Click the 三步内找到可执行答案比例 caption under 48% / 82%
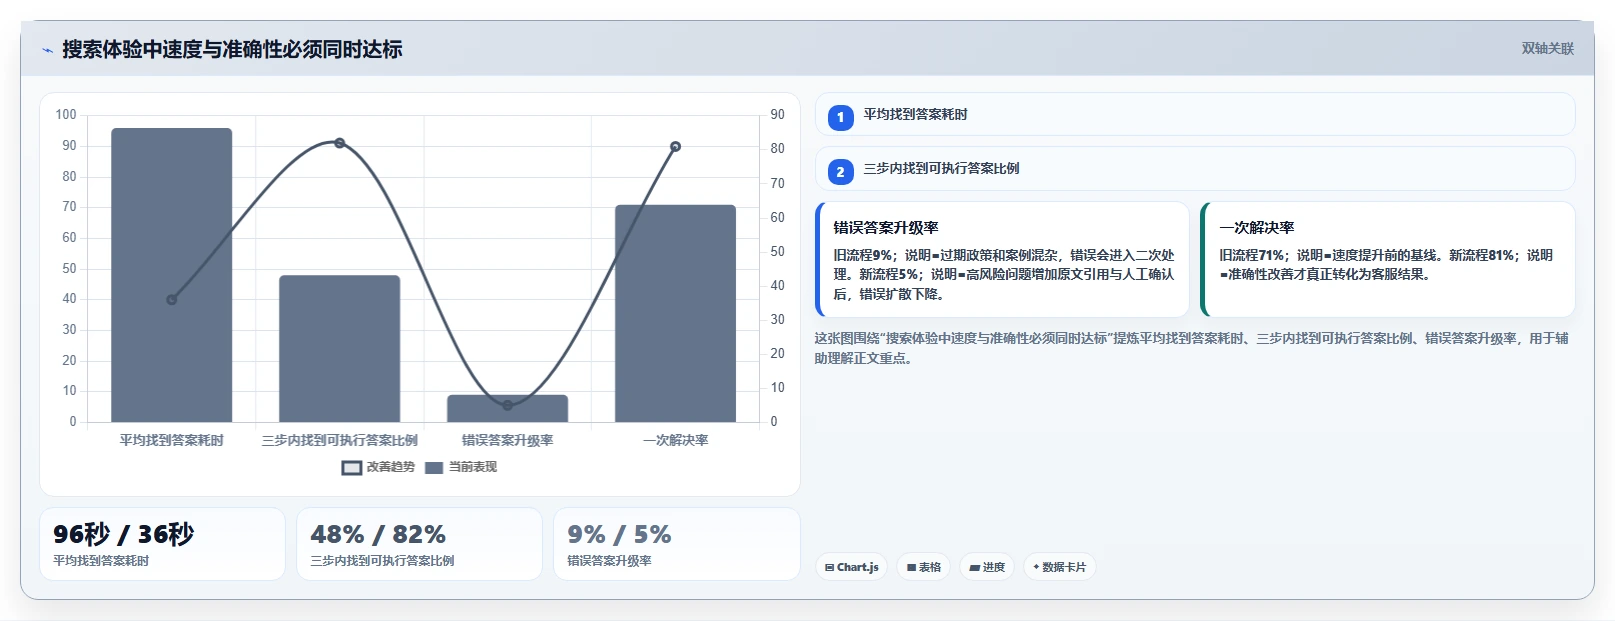This screenshot has width=1615, height=621. click(382, 561)
